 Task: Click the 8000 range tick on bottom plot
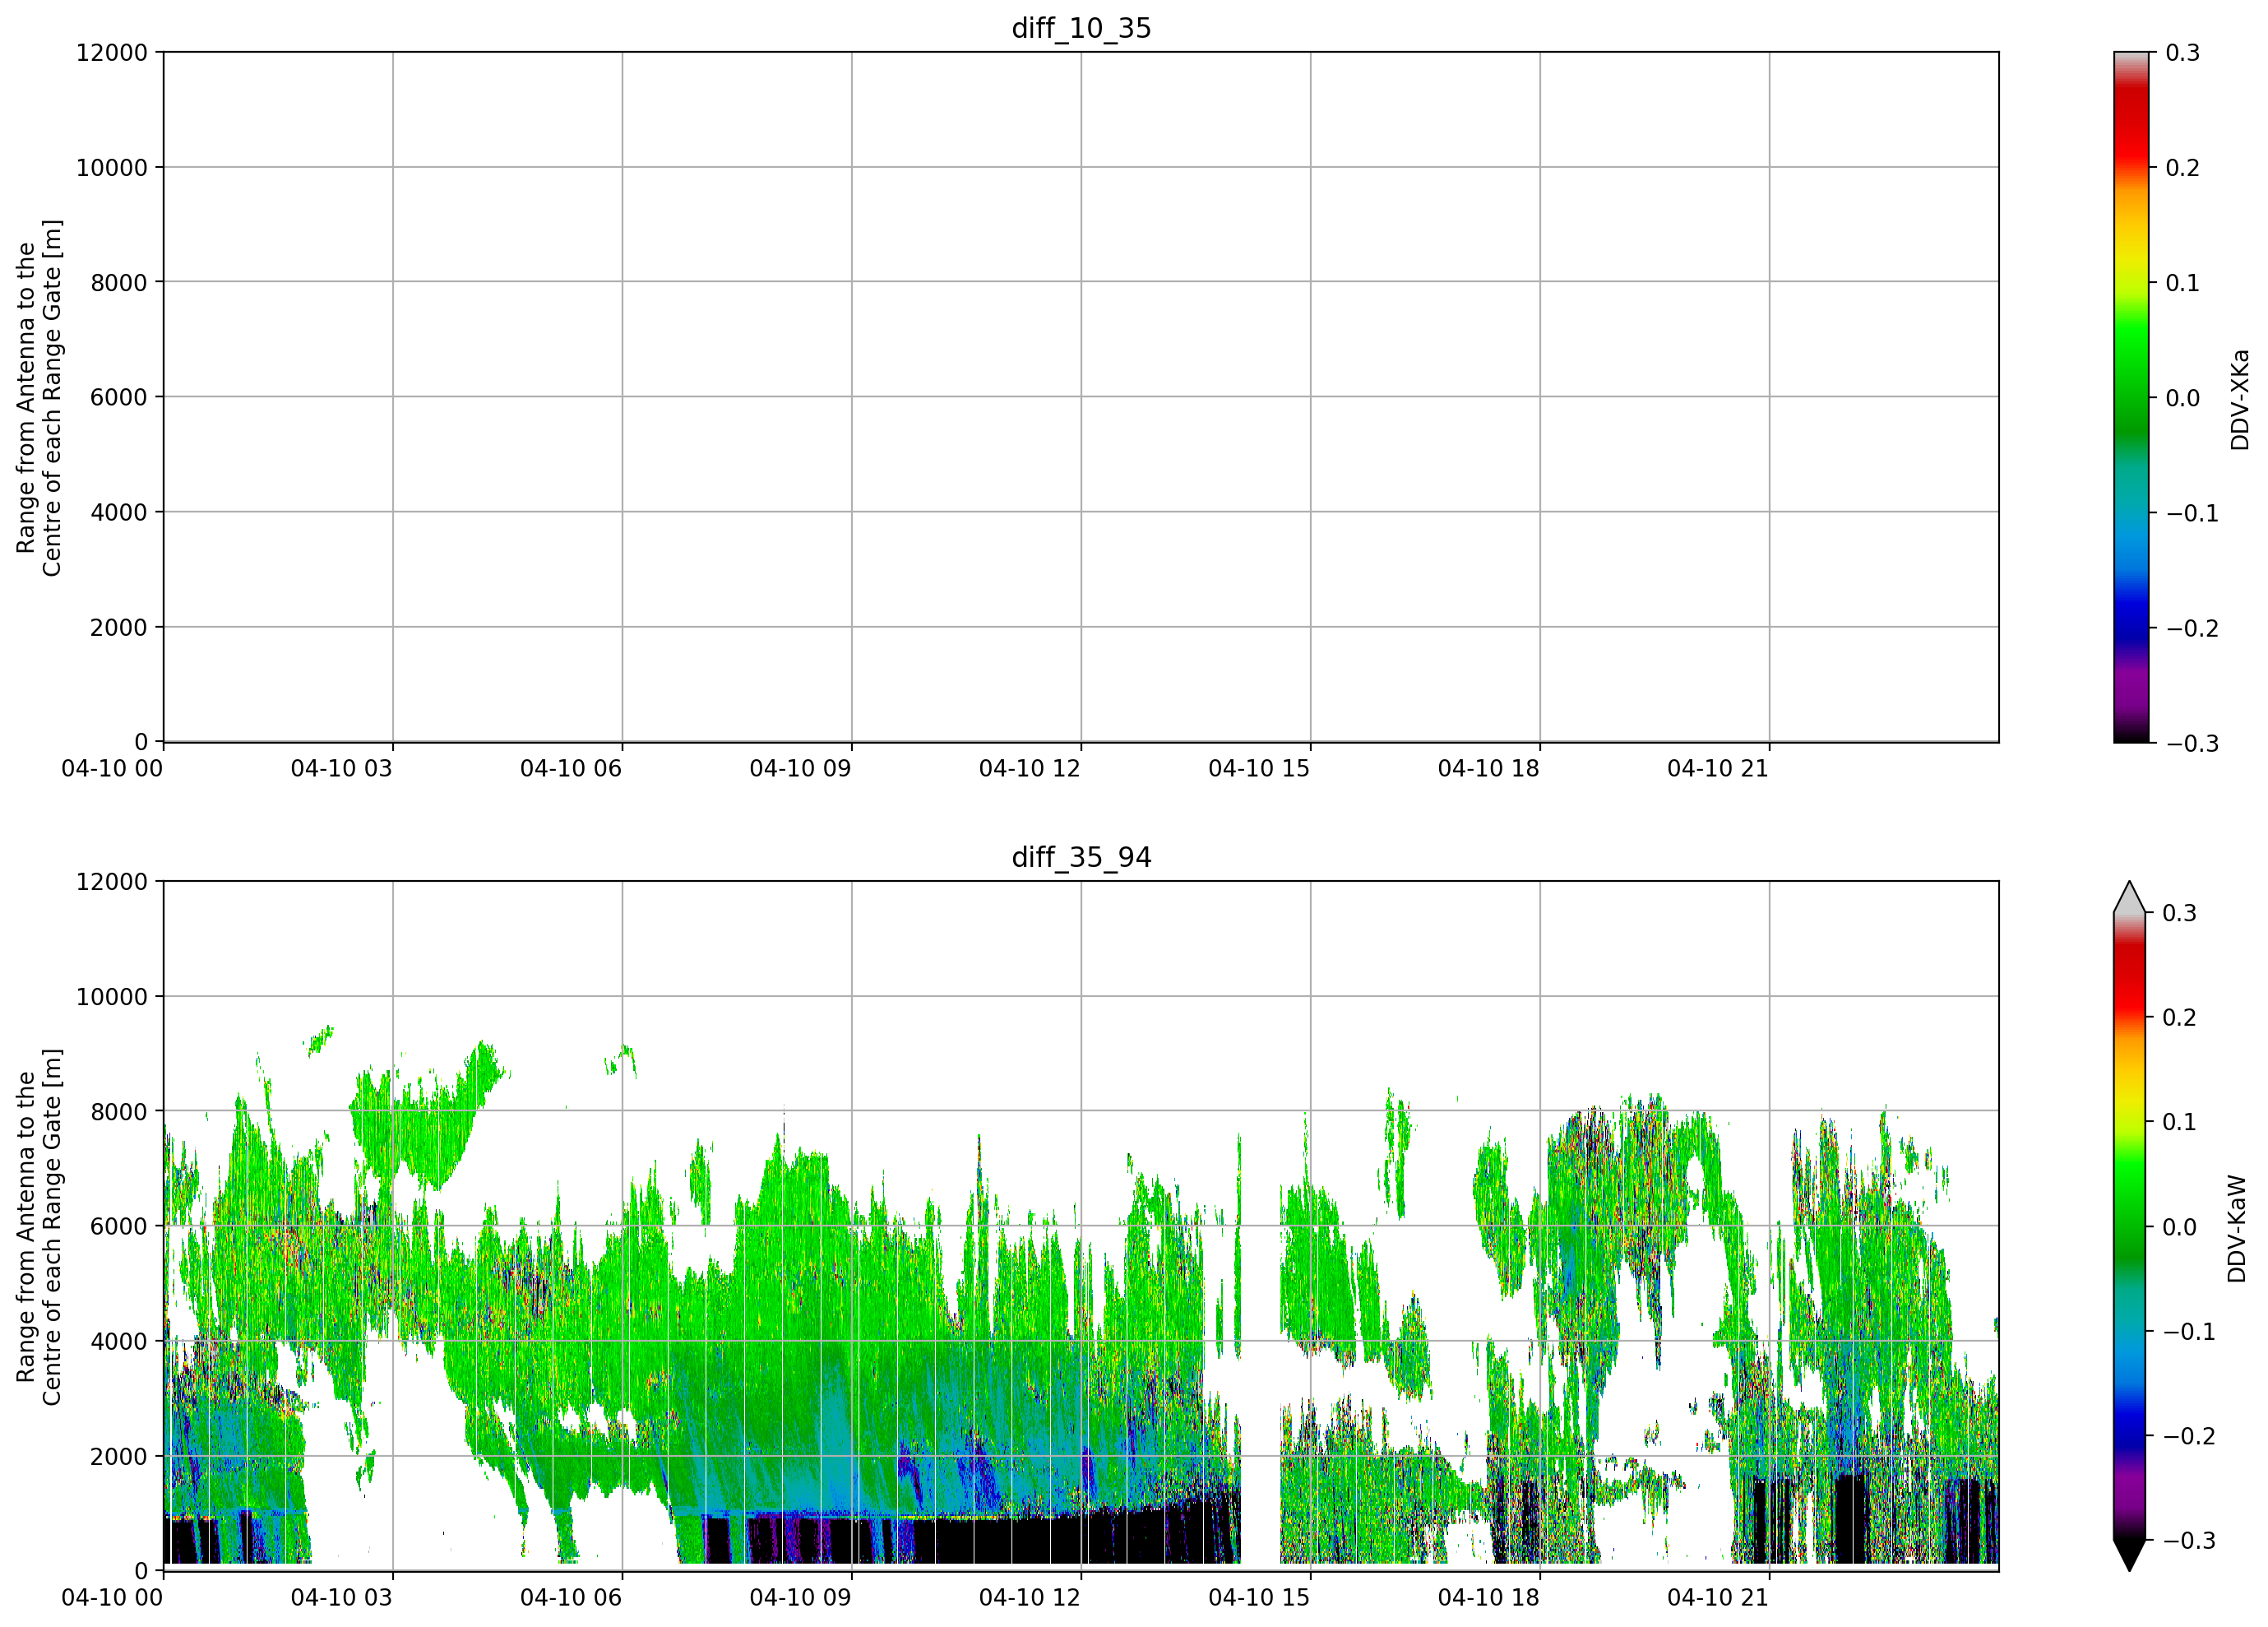(119, 1111)
